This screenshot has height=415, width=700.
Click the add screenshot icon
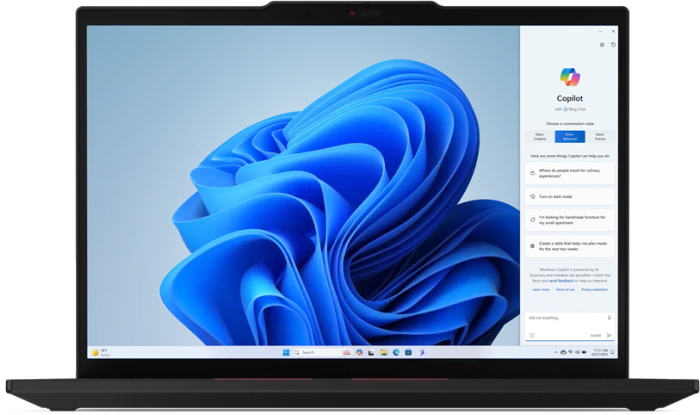[x=532, y=336]
